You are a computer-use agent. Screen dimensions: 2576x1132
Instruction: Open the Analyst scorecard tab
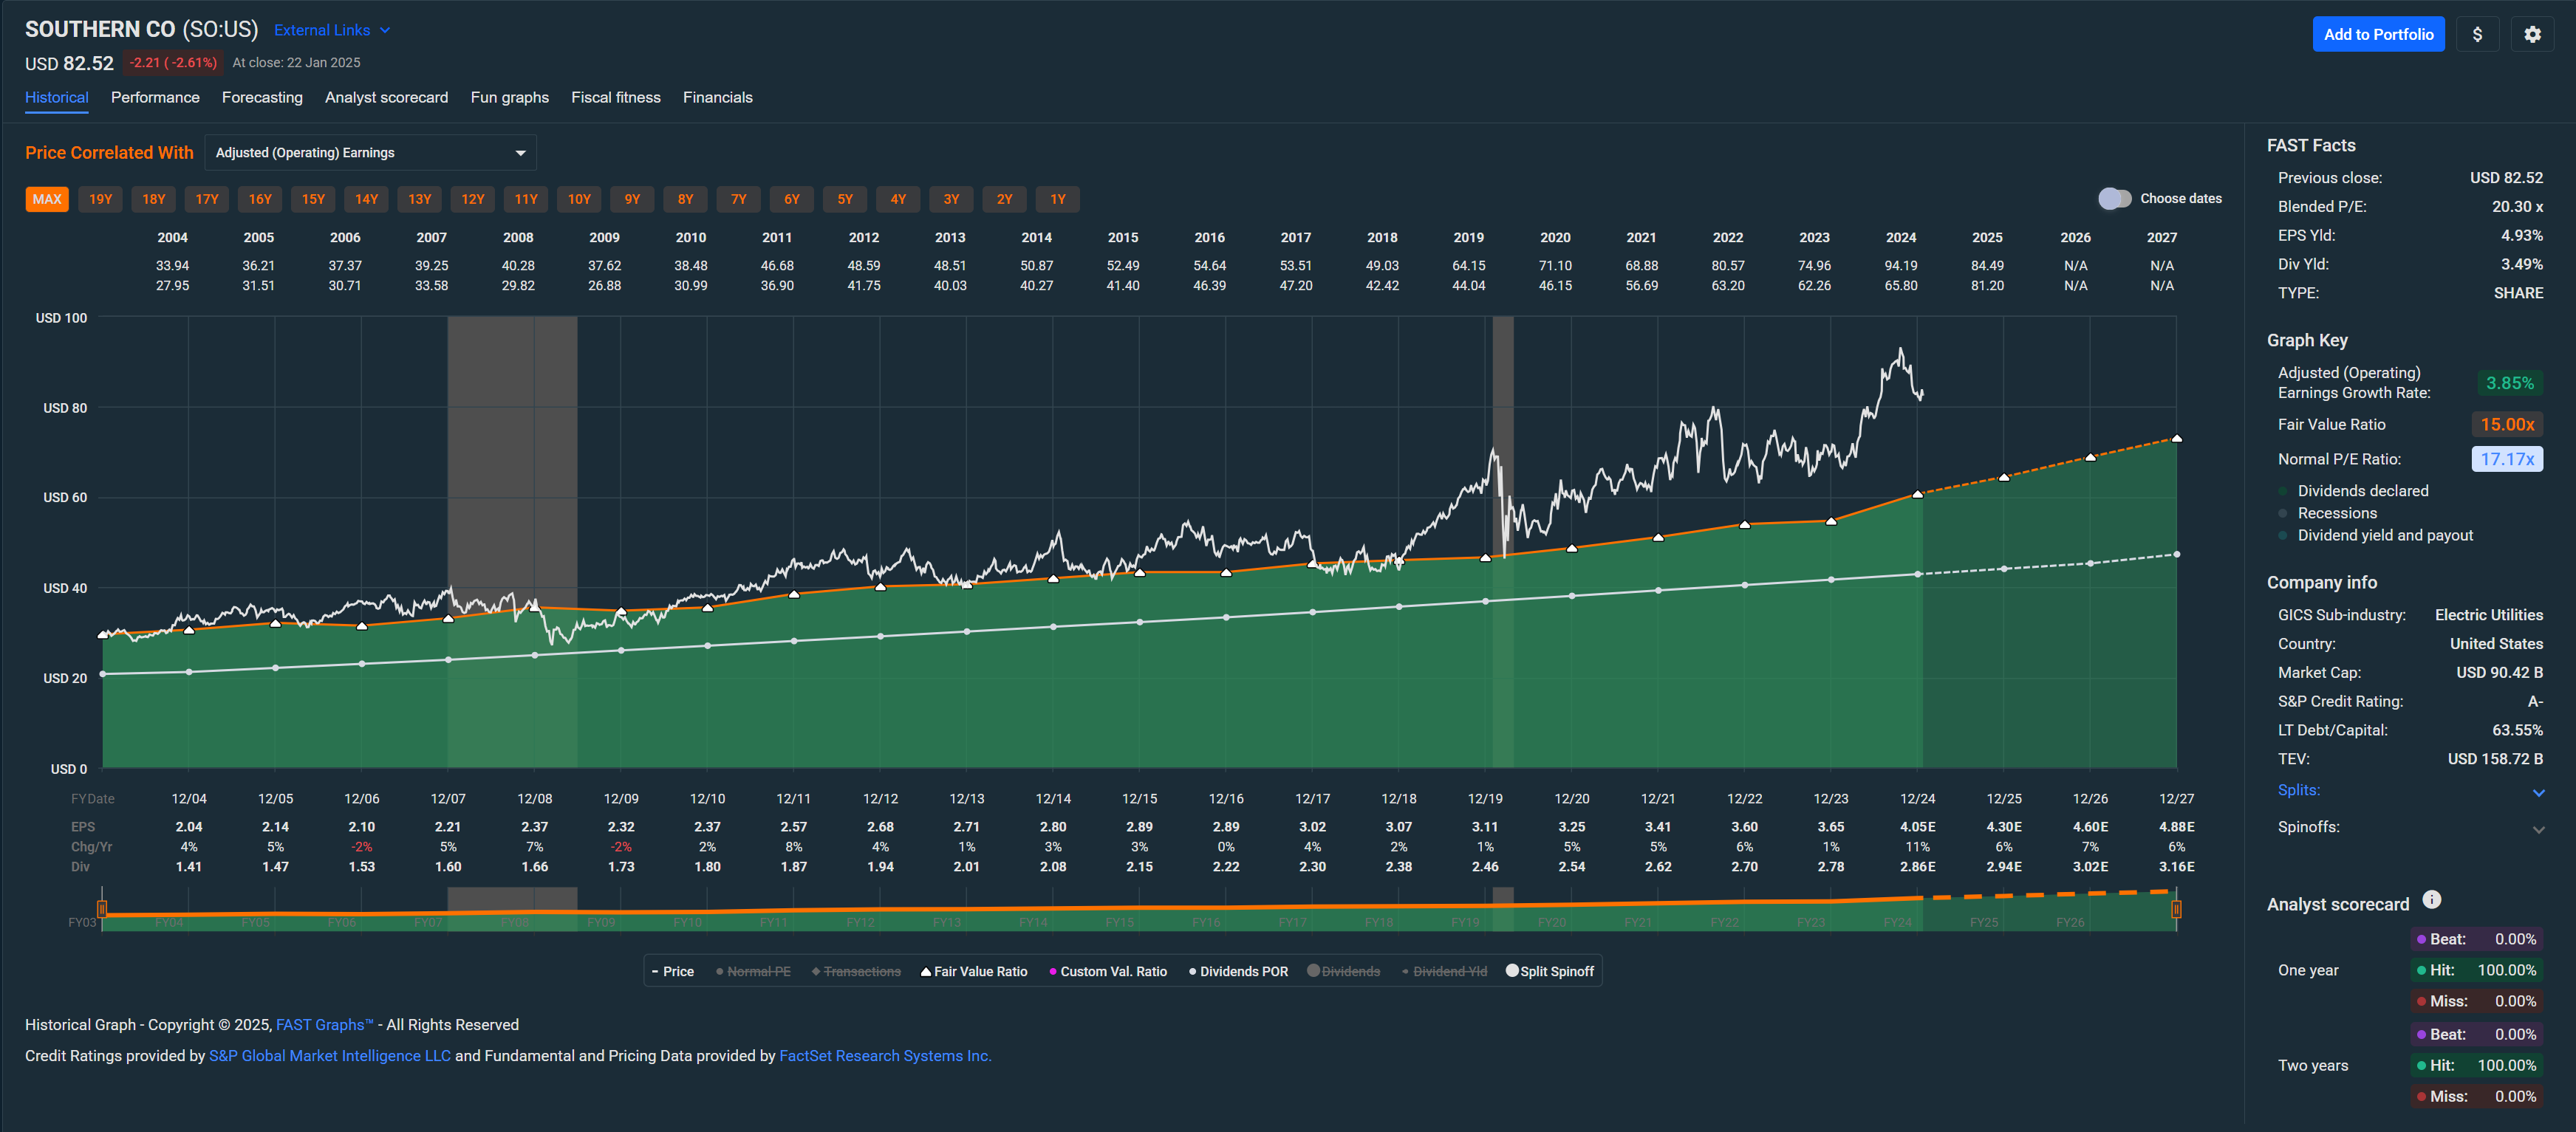coord(386,97)
